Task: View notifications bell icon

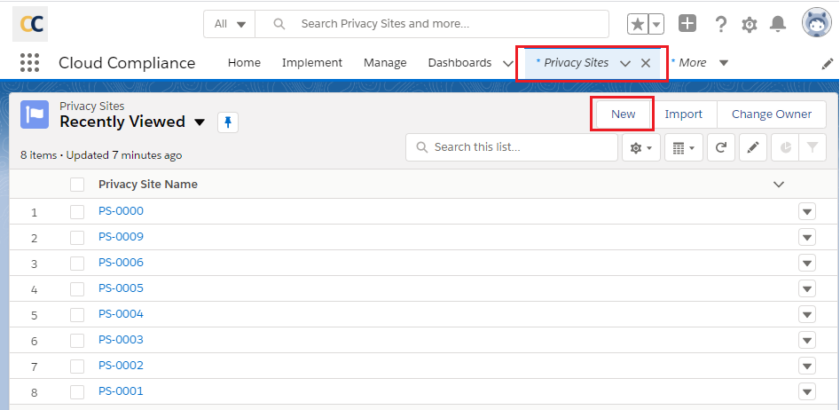Action: [777, 24]
